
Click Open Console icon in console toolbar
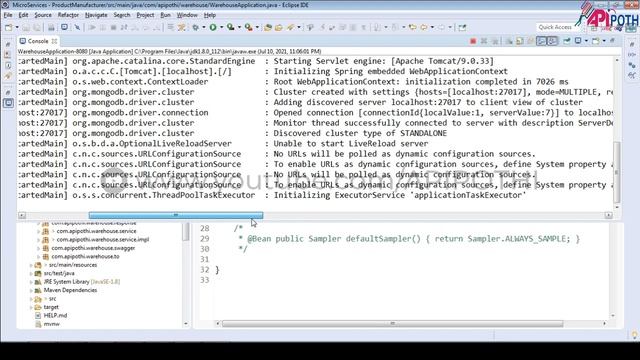coord(596,41)
